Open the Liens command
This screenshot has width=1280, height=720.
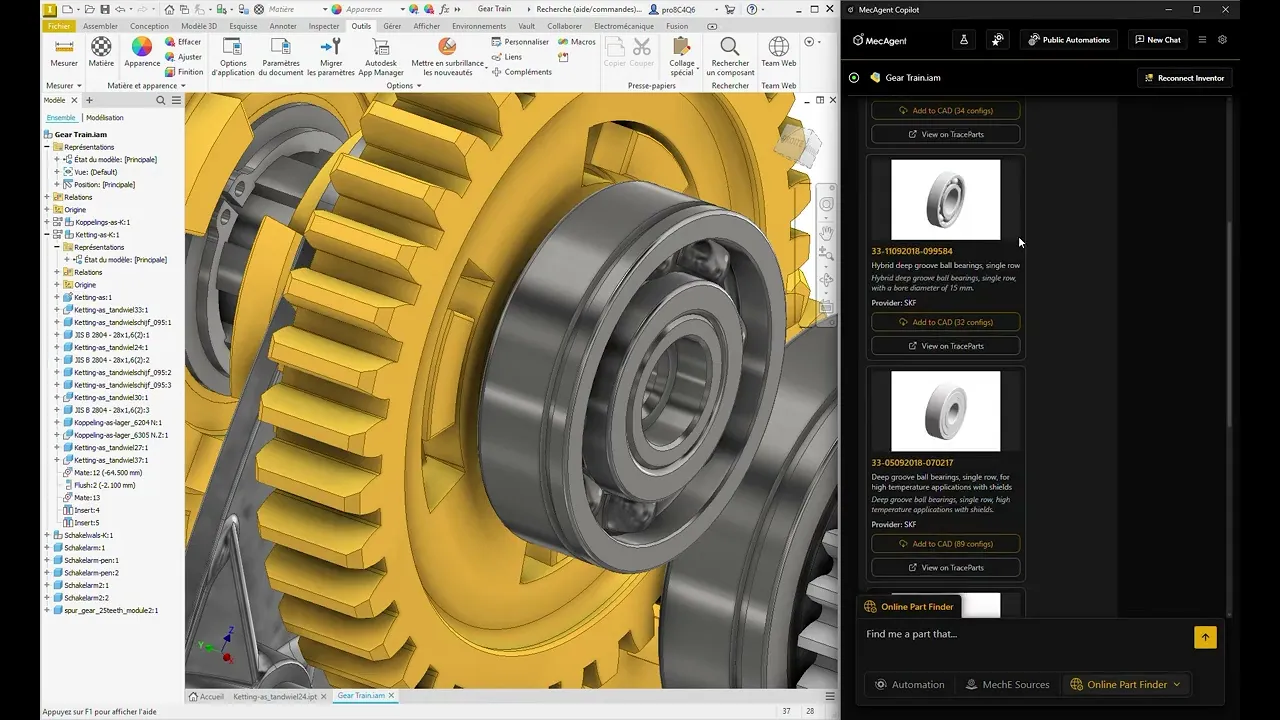click(x=507, y=57)
